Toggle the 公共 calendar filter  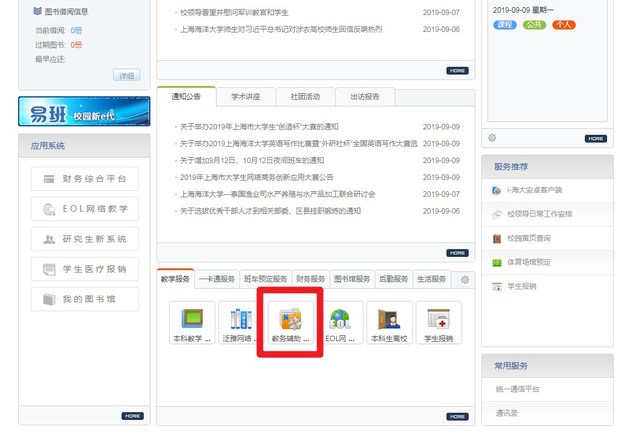click(x=534, y=23)
